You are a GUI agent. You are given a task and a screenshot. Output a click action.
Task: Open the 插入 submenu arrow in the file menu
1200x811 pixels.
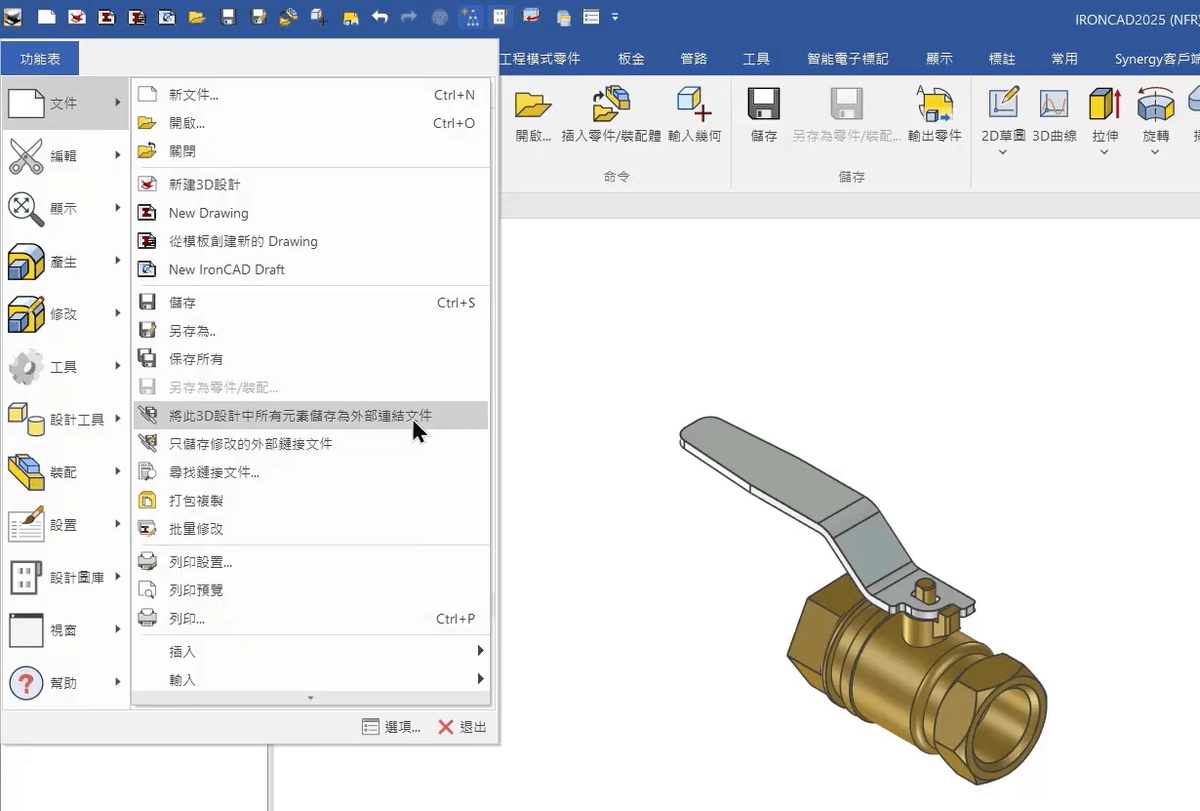(x=479, y=650)
